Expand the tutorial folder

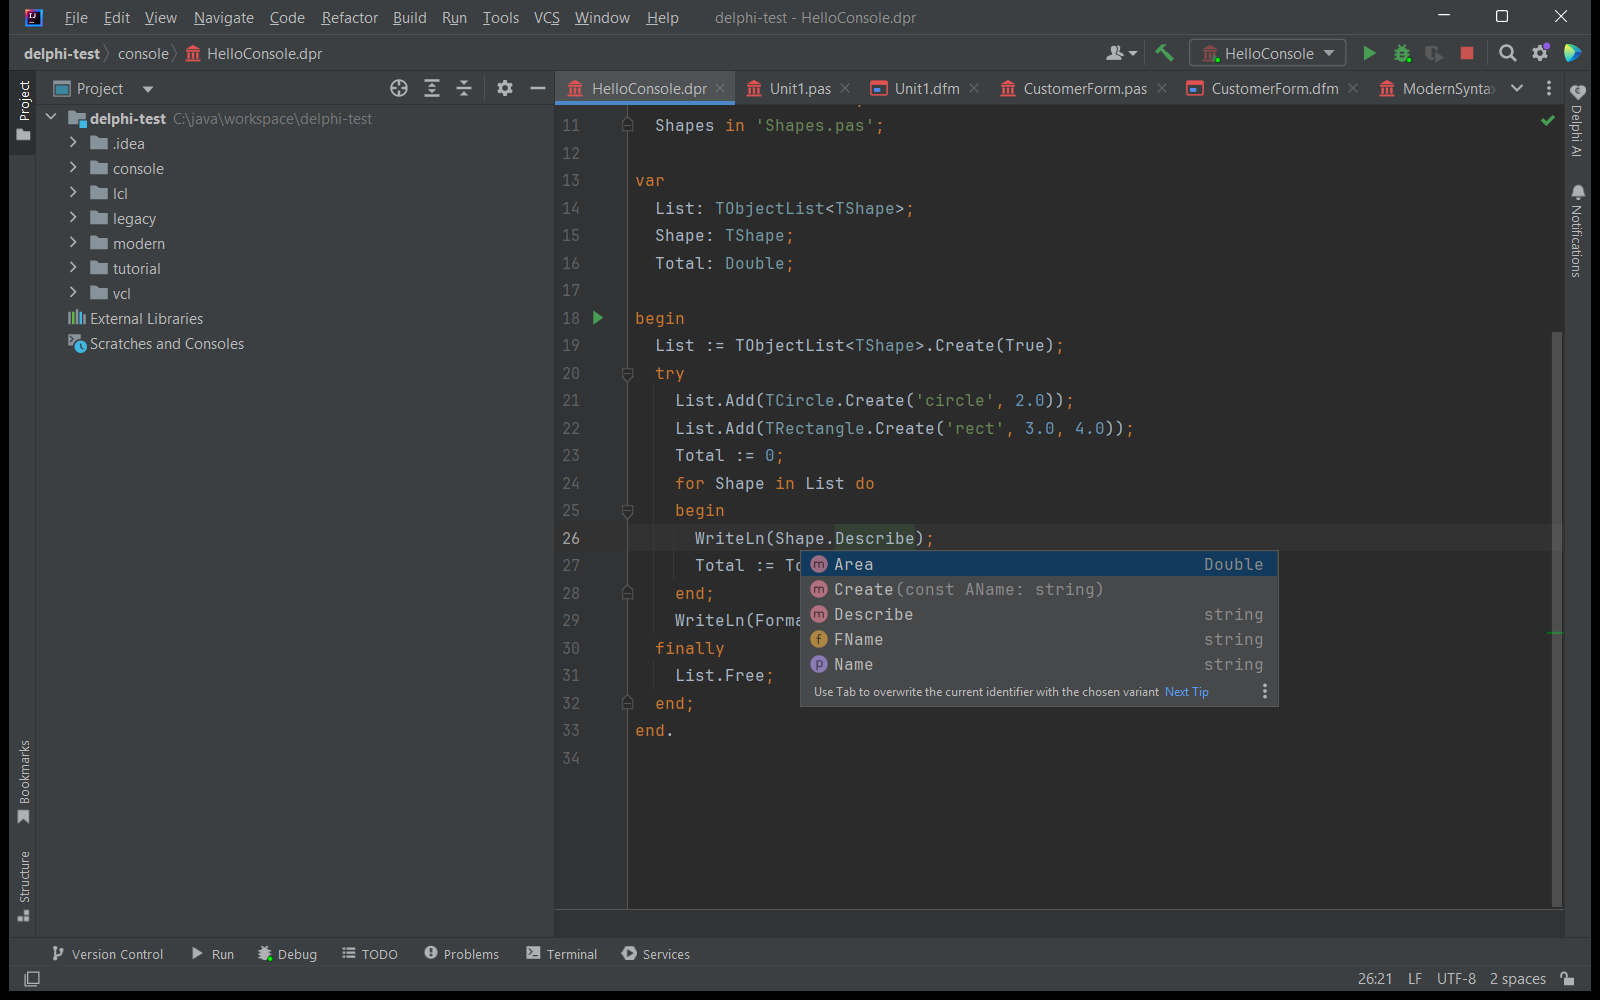[x=73, y=267]
